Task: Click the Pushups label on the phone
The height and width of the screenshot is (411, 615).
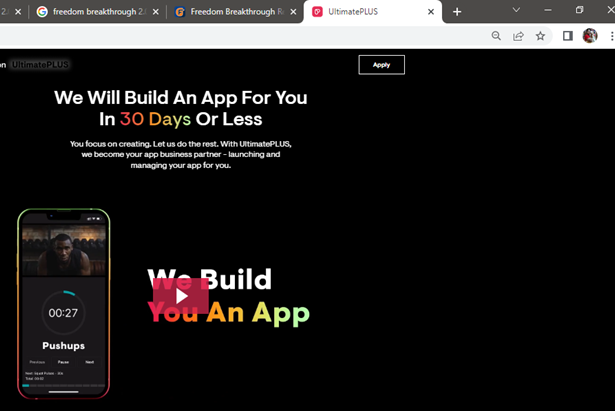Action: 64,346
